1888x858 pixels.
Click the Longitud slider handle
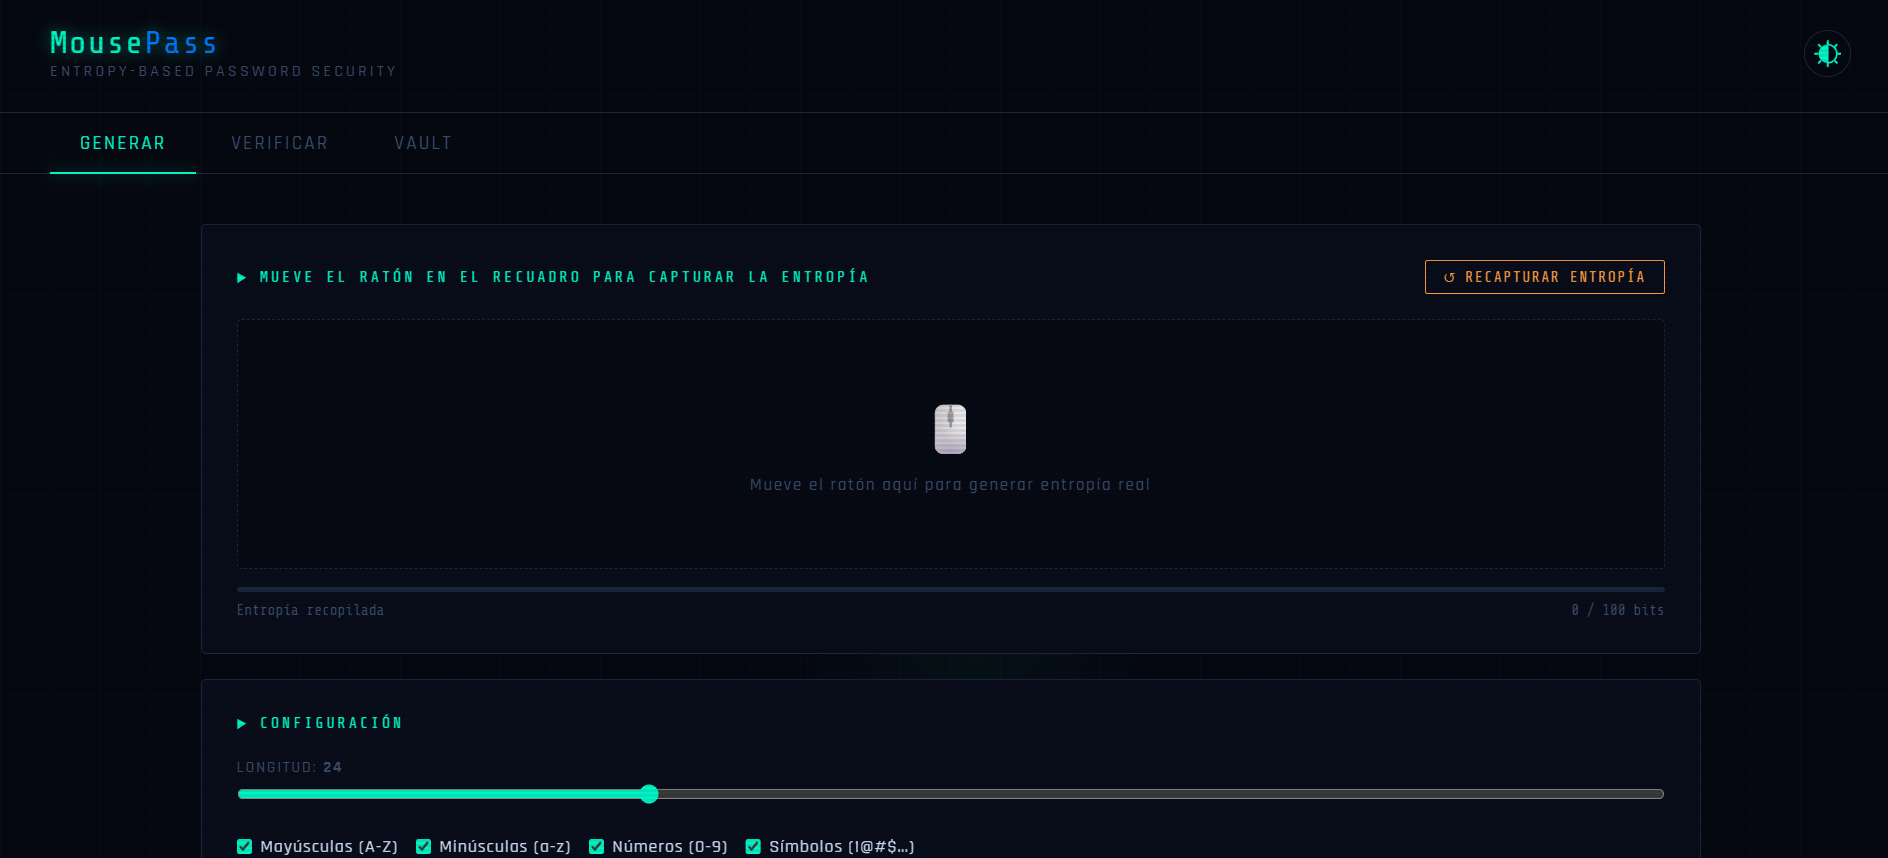point(649,794)
